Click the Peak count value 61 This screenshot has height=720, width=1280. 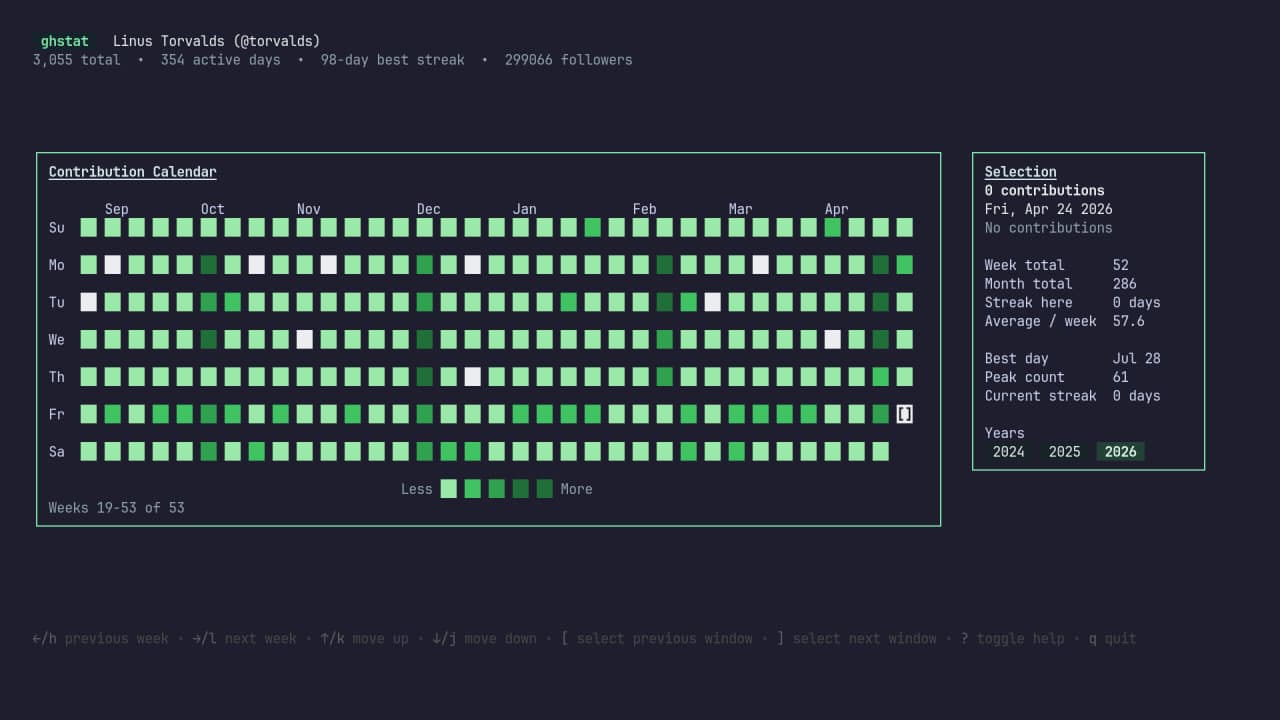click(1120, 377)
